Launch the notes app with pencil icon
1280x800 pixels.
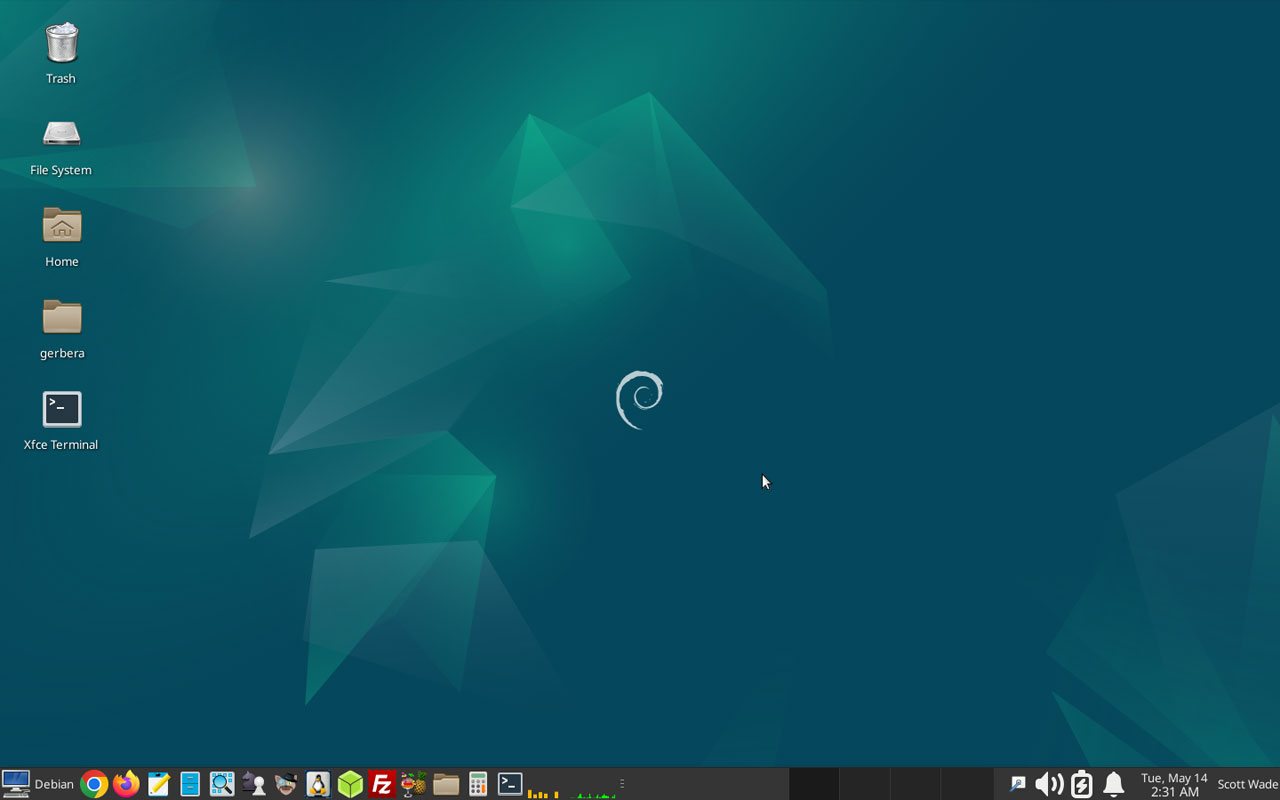(158, 785)
